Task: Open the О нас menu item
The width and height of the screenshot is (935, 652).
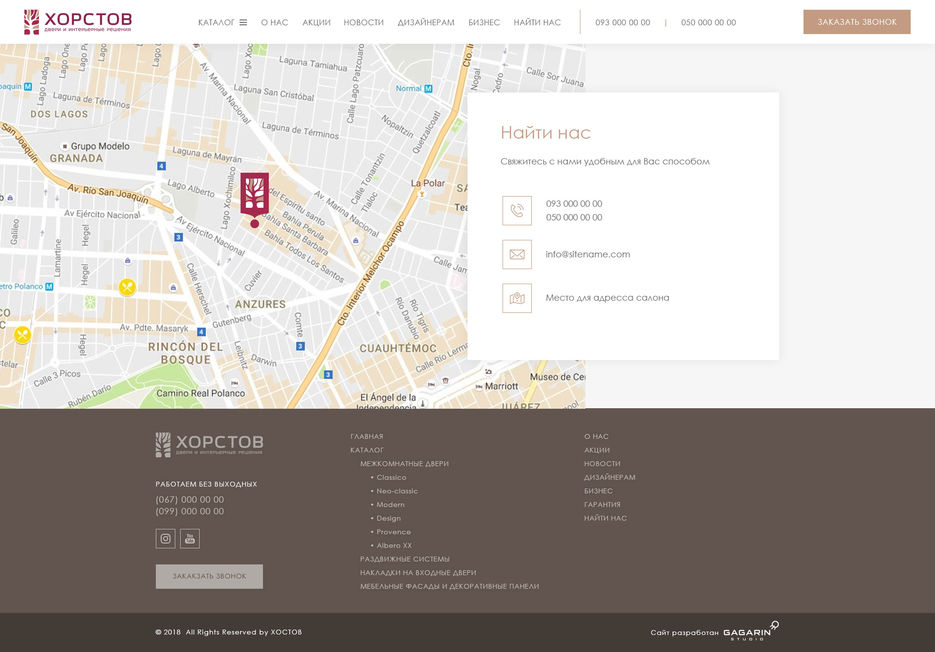Action: tap(274, 22)
